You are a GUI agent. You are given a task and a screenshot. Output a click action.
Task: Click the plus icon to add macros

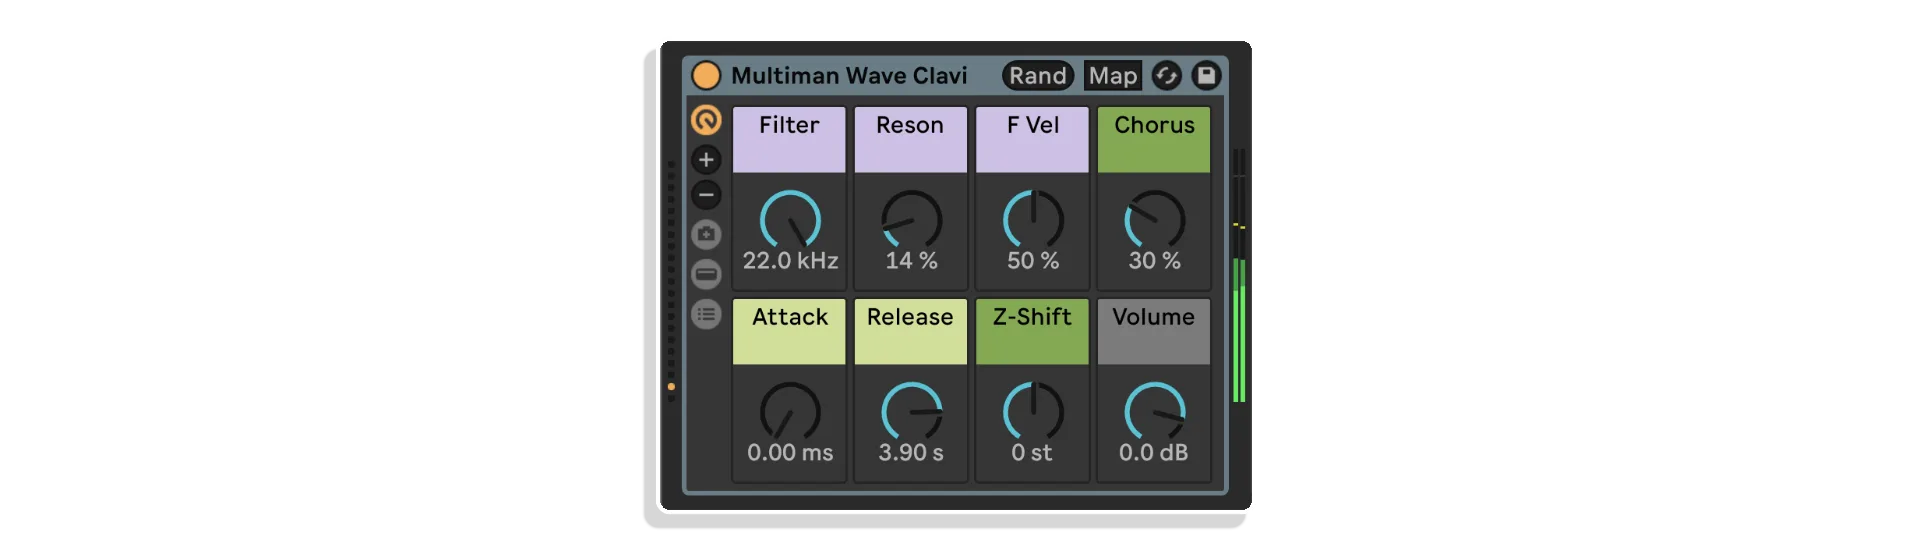(706, 159)
